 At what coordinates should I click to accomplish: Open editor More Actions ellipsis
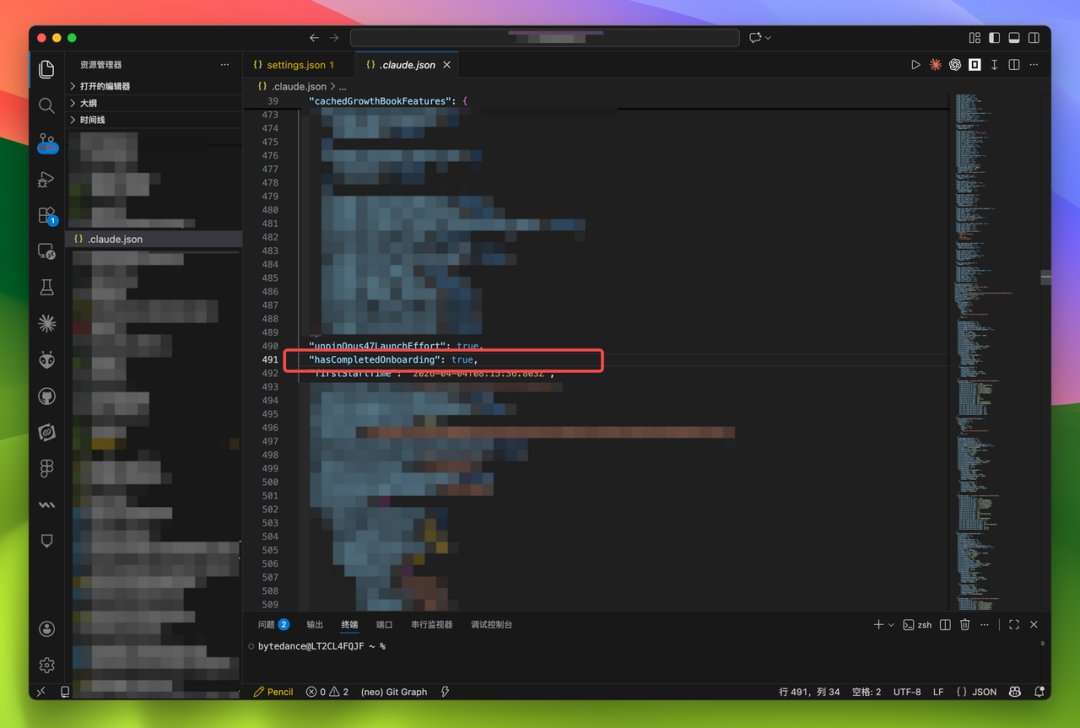point(1034,65)
